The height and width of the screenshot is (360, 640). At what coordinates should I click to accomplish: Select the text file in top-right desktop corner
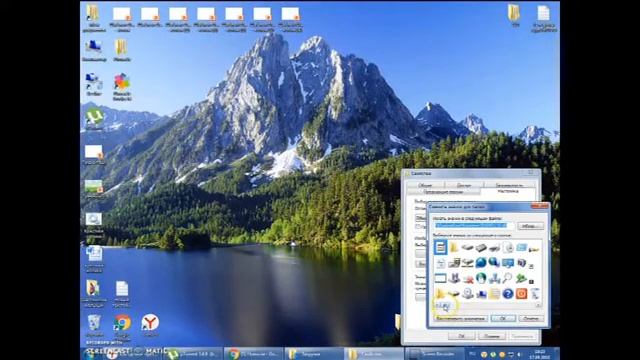(543, 18)
